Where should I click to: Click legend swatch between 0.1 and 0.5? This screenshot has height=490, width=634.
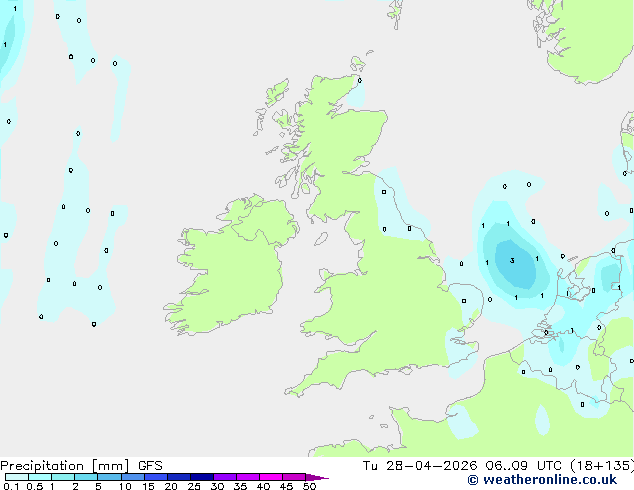point(17,477)
